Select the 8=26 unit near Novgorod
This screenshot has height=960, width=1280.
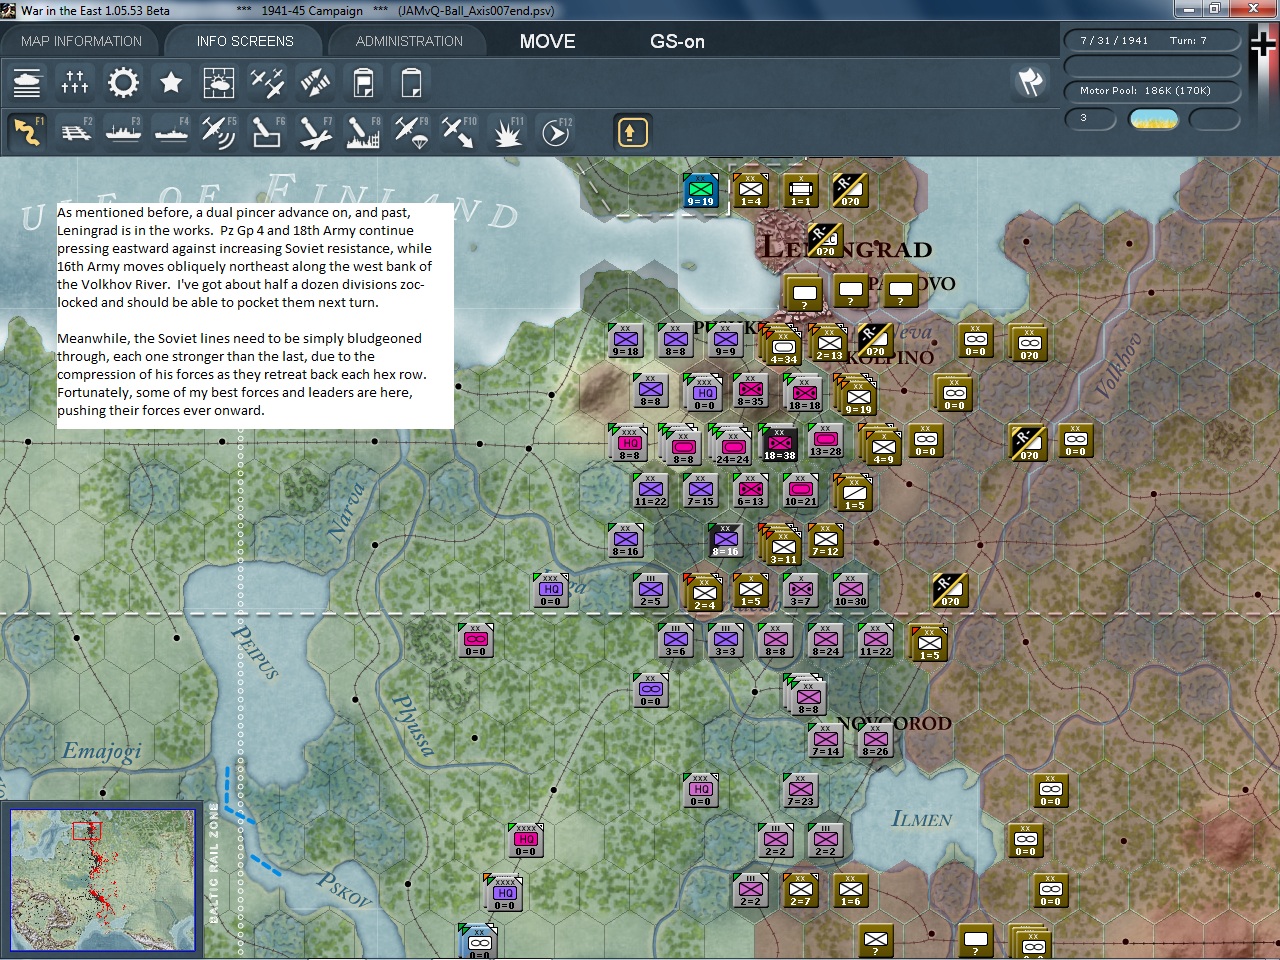tap(875, 740)
